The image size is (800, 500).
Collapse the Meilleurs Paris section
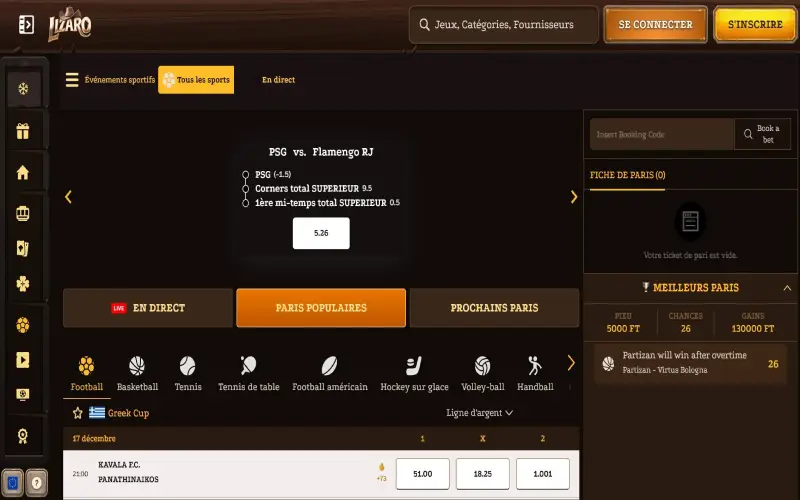click(x=787, y=288)
